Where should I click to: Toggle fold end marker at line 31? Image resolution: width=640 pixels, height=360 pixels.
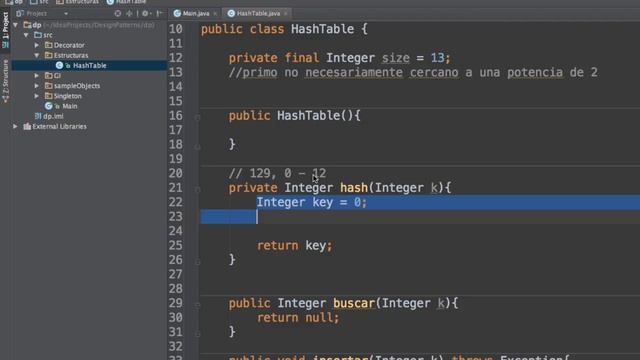[198, 334]
